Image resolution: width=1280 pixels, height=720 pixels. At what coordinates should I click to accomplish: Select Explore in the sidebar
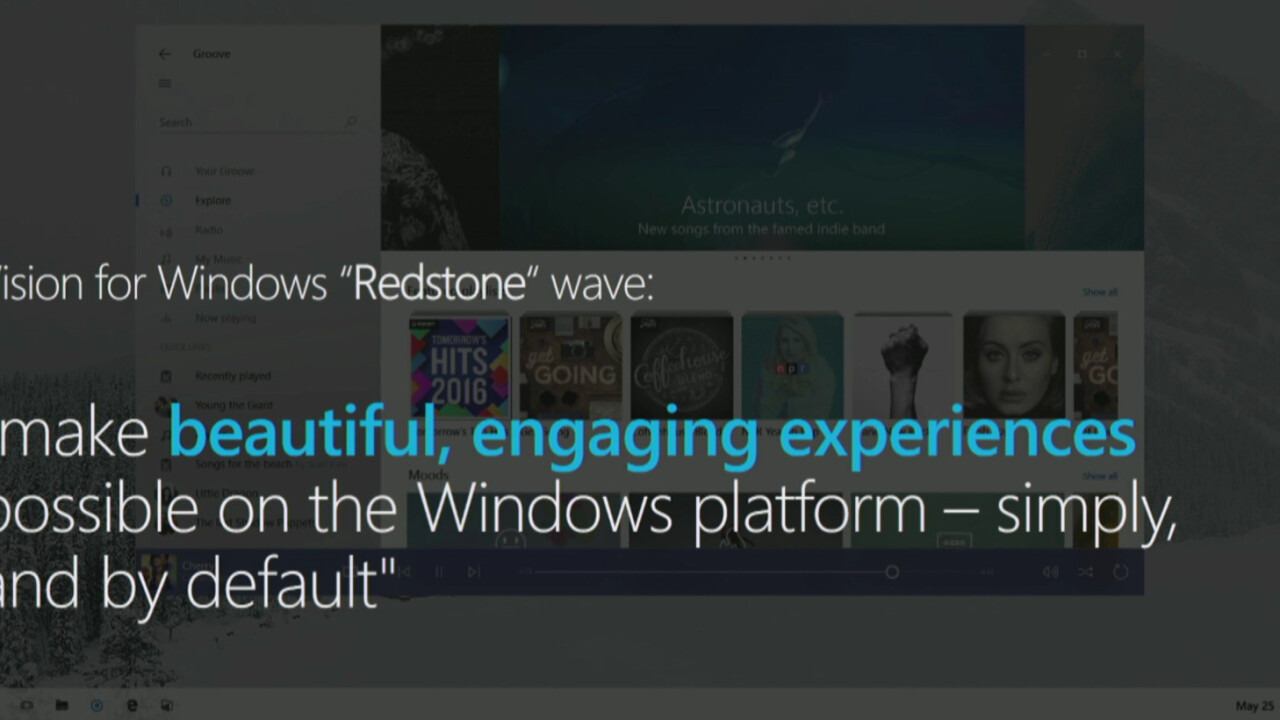tap(212, 201)
